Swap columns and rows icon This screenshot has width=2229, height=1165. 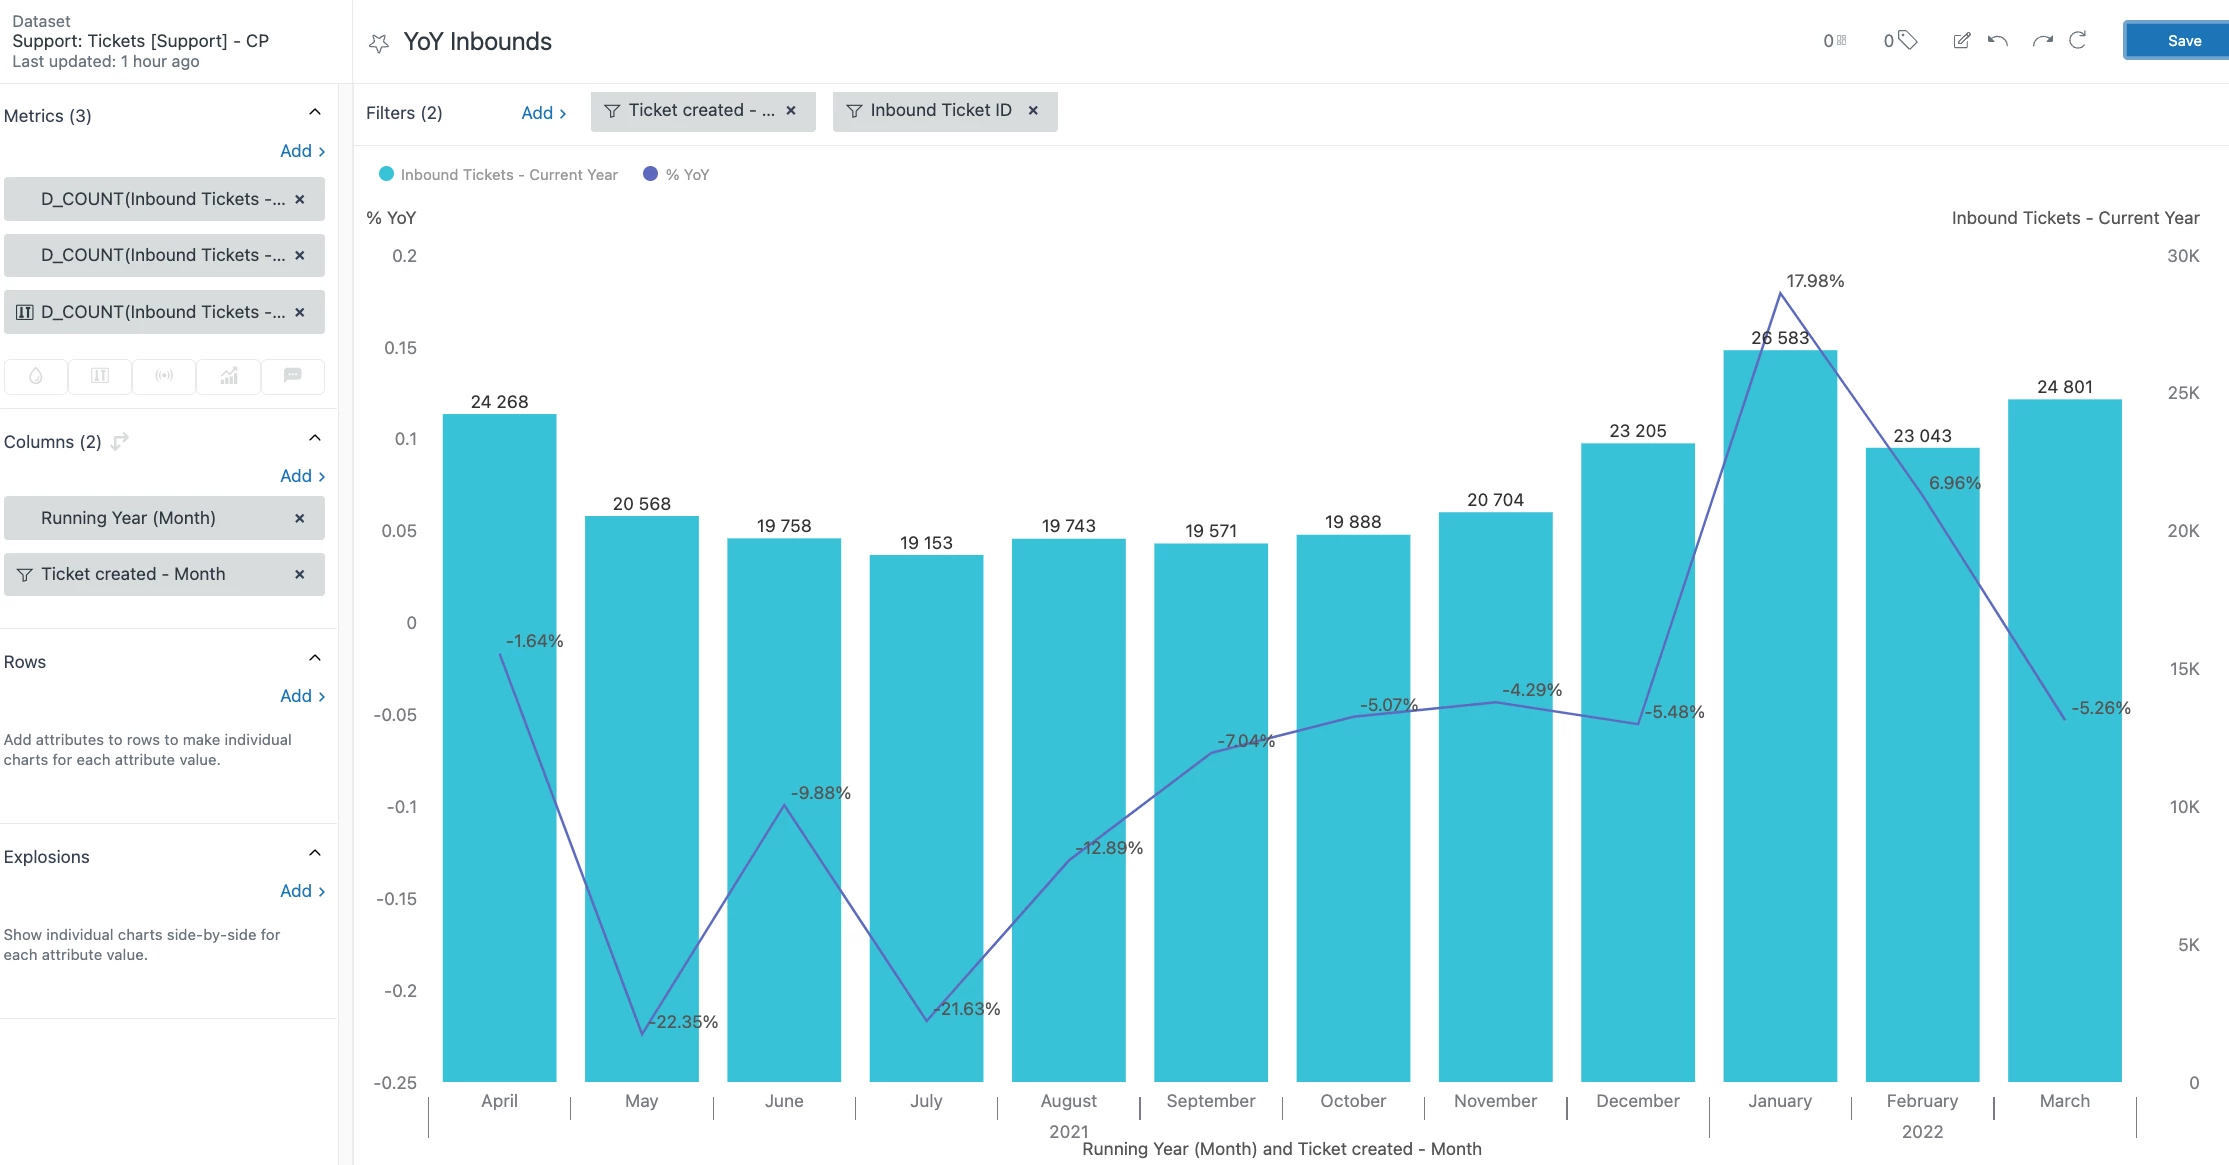120,441
